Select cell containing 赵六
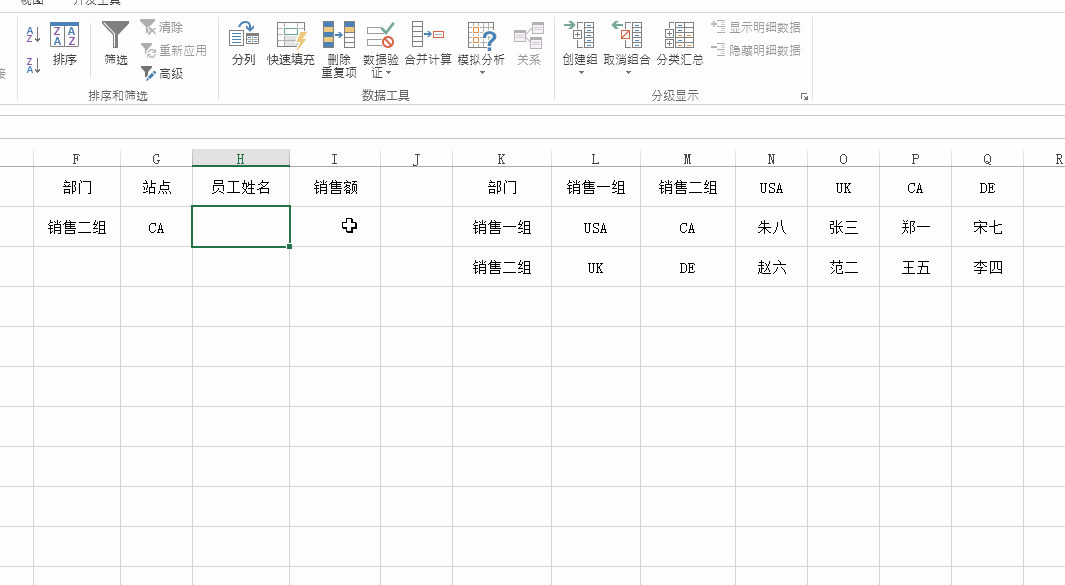 pyautogui.click(x=772, y=267)
